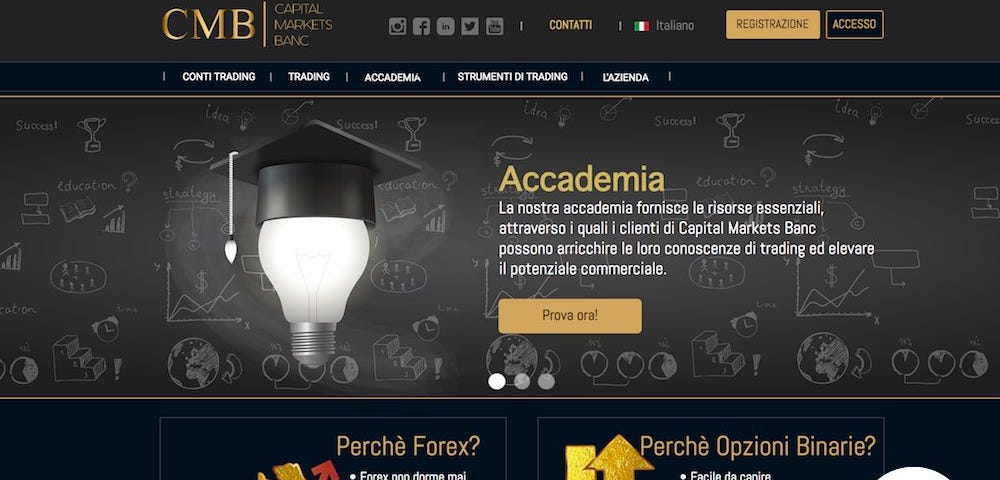Click the CMB Capital Markets Banc logo
This screenshot has width=1000, height=480.
pyautogui.click(x=247, y=24)
